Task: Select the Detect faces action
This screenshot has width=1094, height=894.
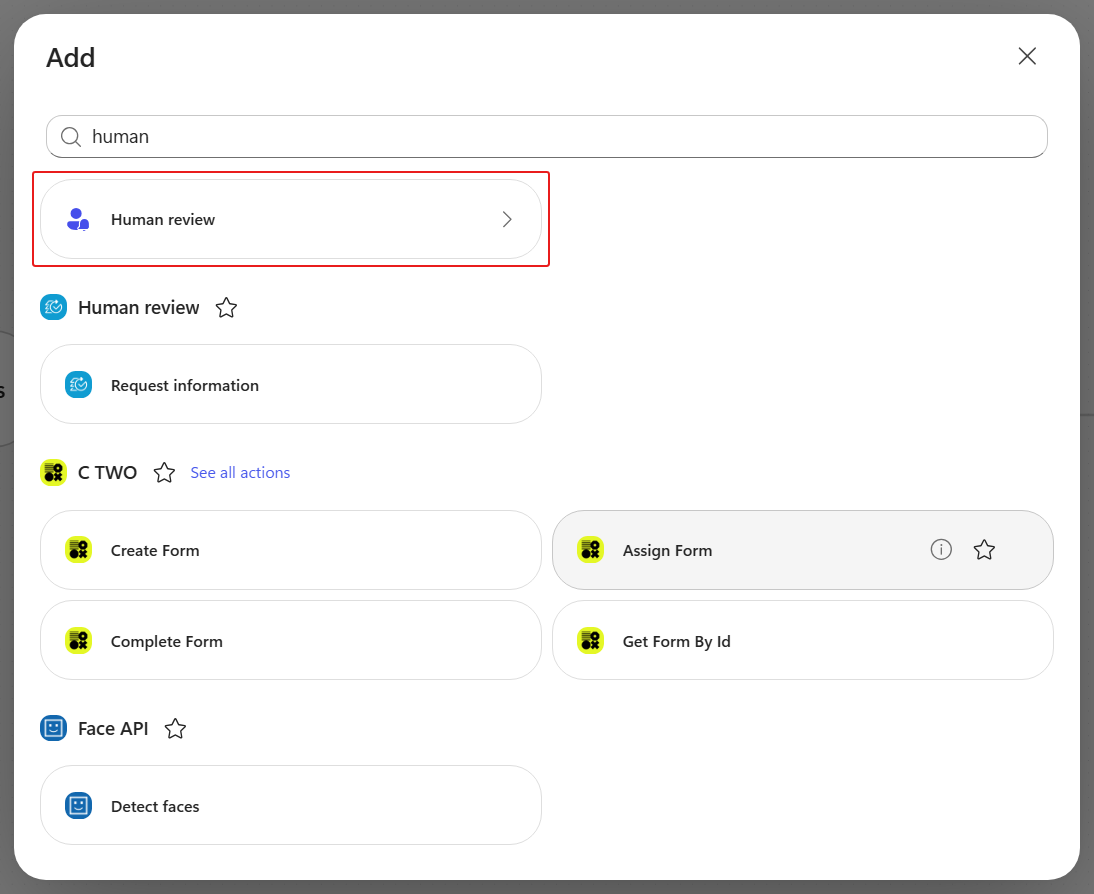Action: [x=291, y=805]
